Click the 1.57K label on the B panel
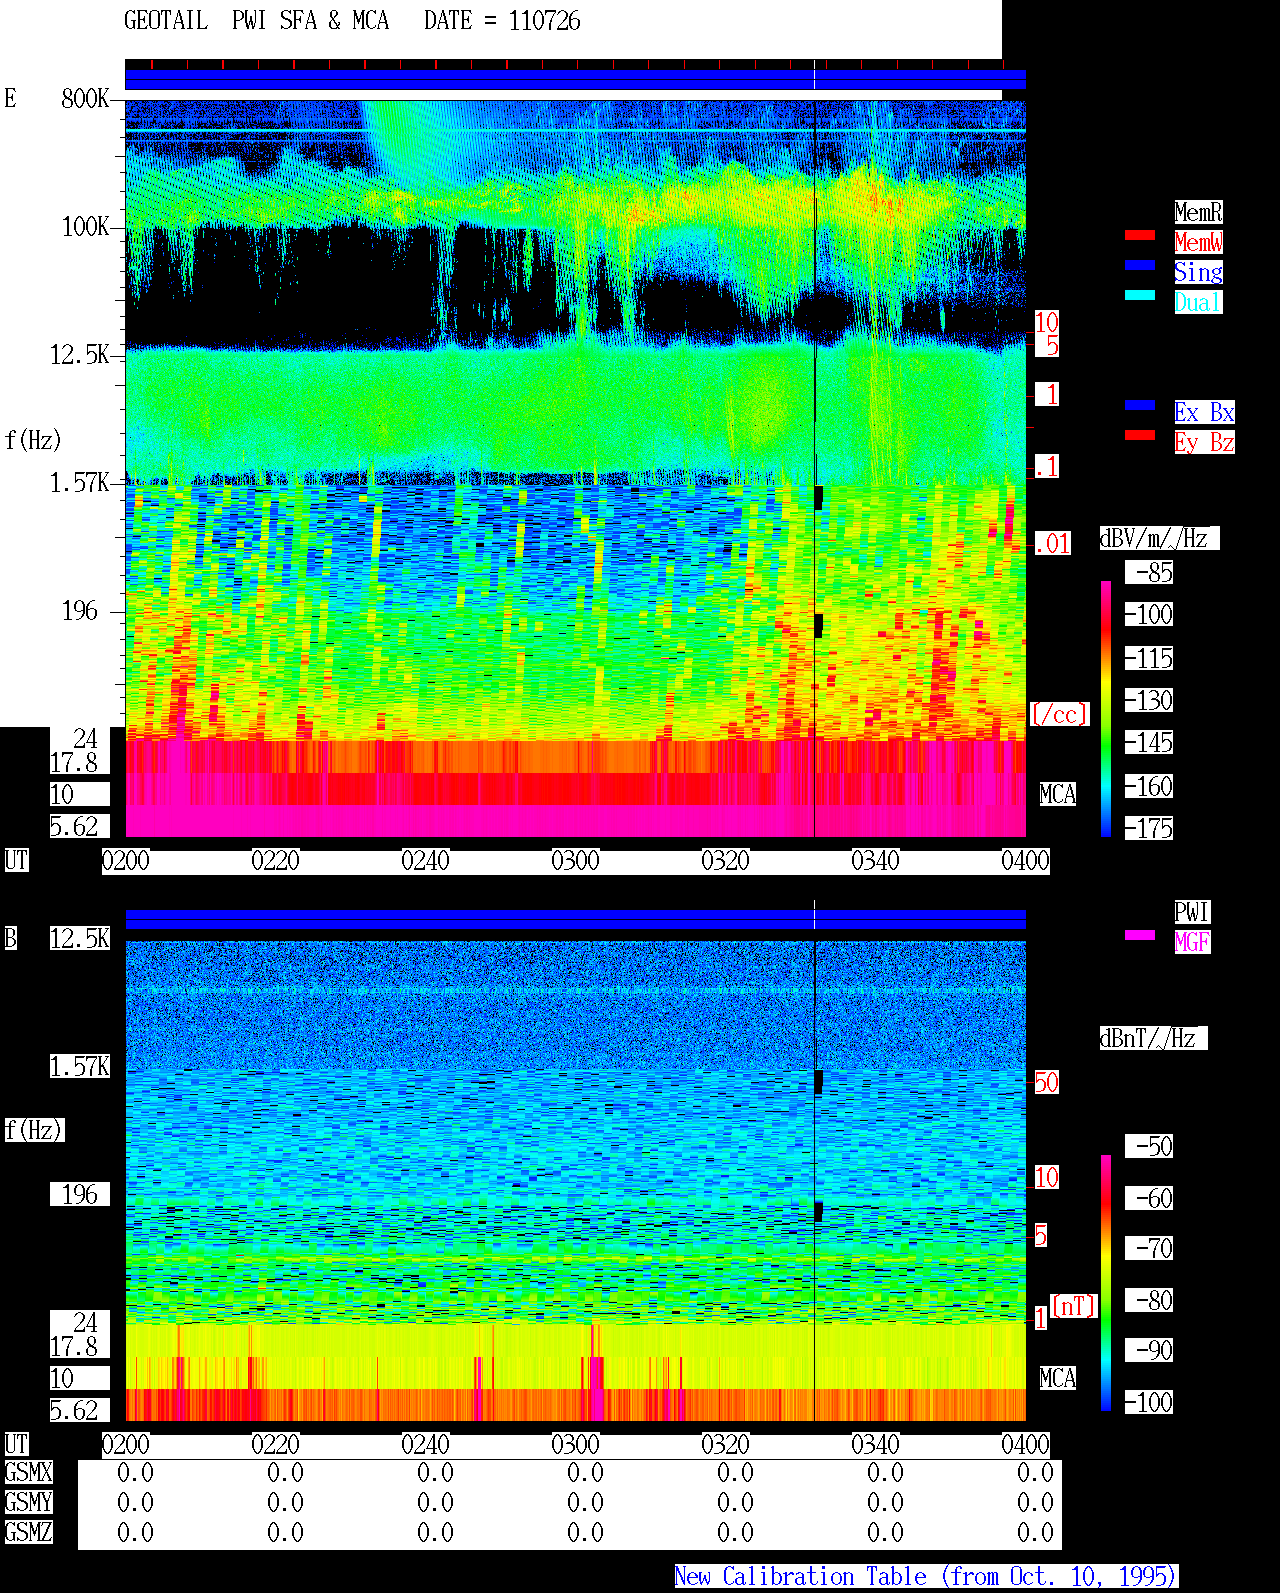 pos(80,1066)
